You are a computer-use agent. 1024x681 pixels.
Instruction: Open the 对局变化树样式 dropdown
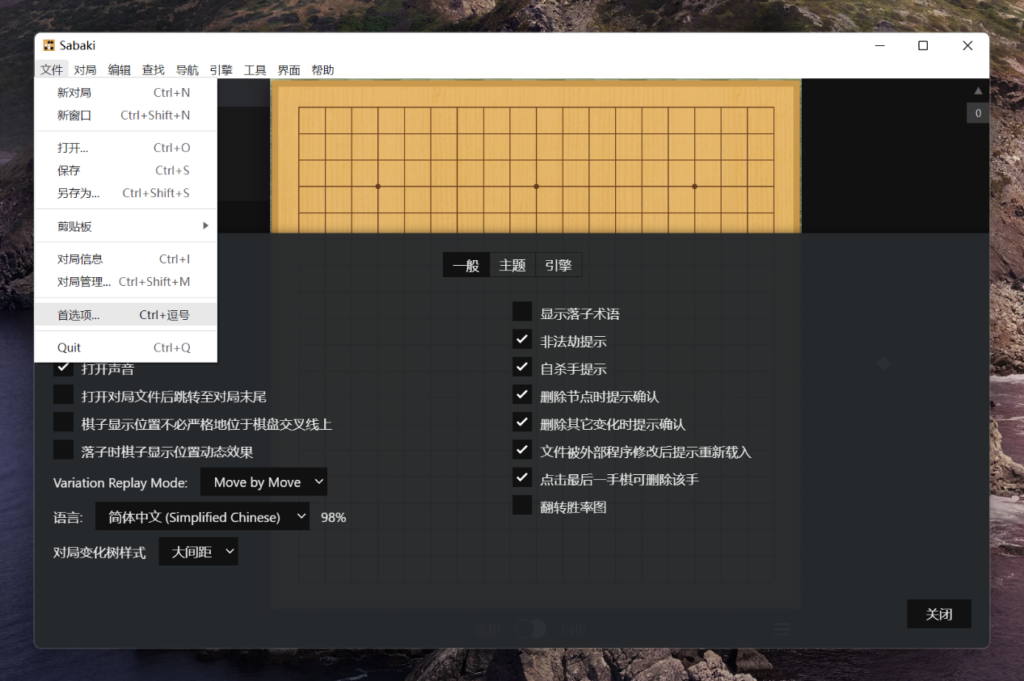pyautogui.click(x=199, y=552)
